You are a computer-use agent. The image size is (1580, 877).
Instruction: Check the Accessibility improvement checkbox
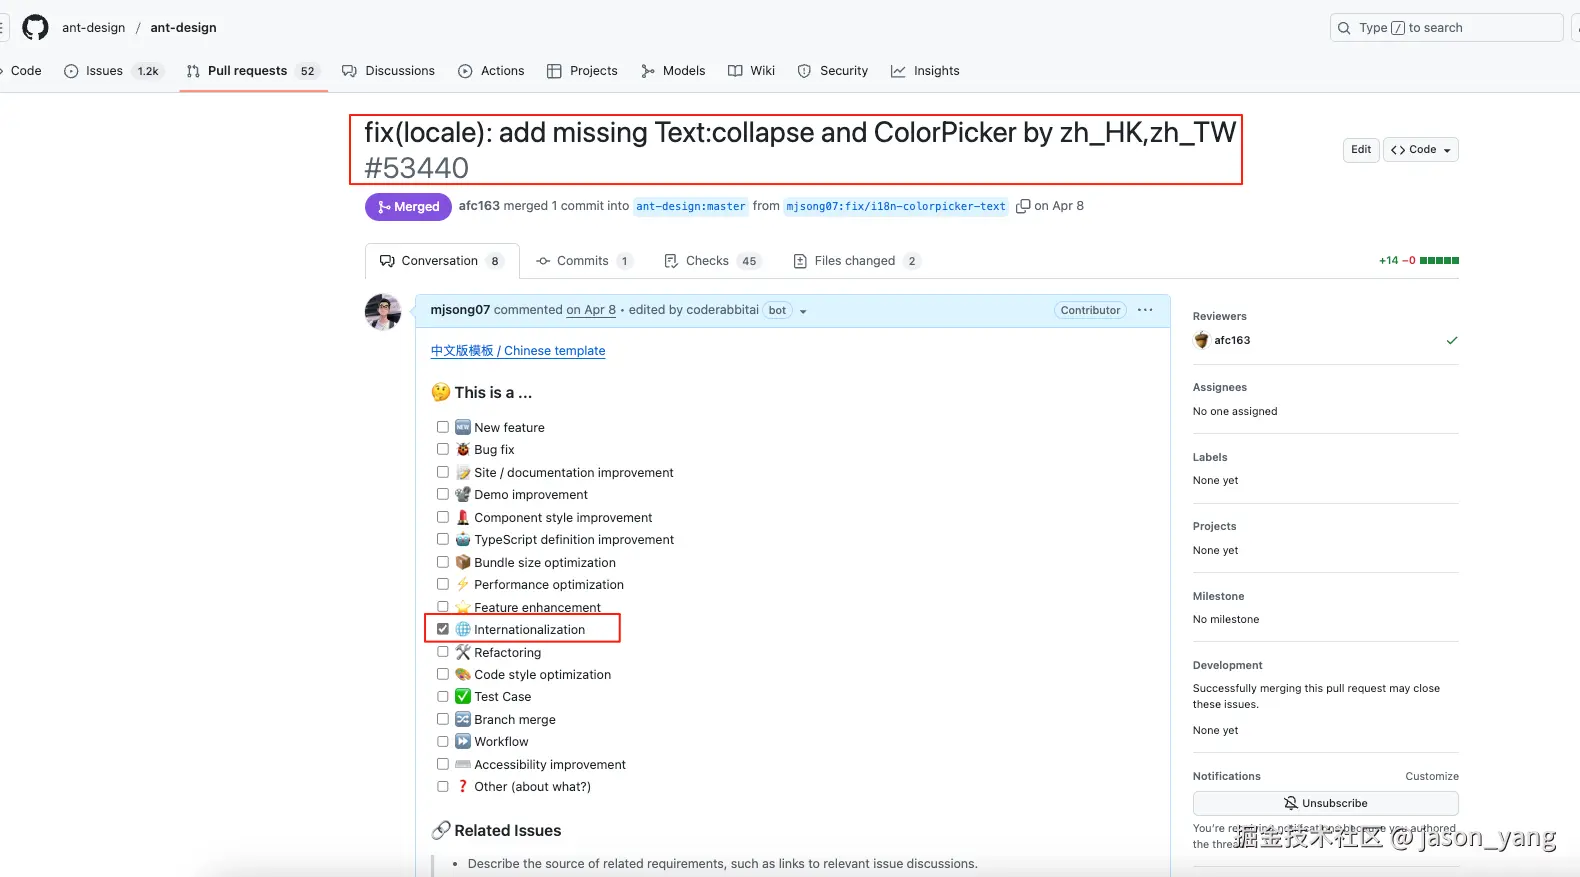point(443,764)
